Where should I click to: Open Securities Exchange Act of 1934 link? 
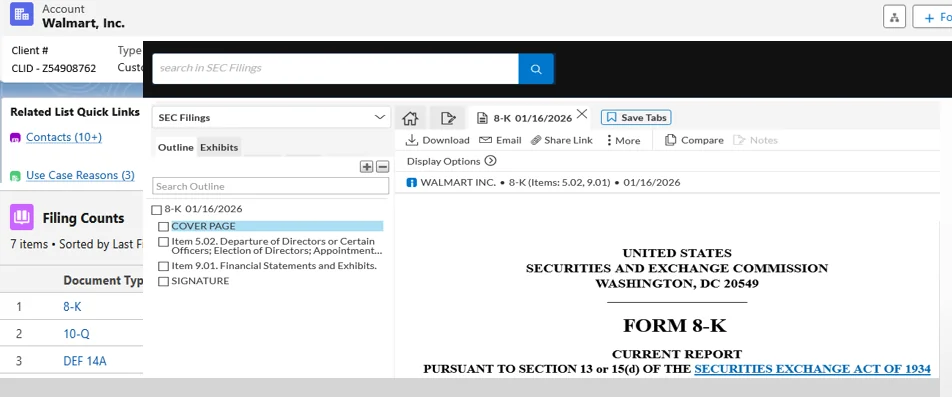coord(812,368)
